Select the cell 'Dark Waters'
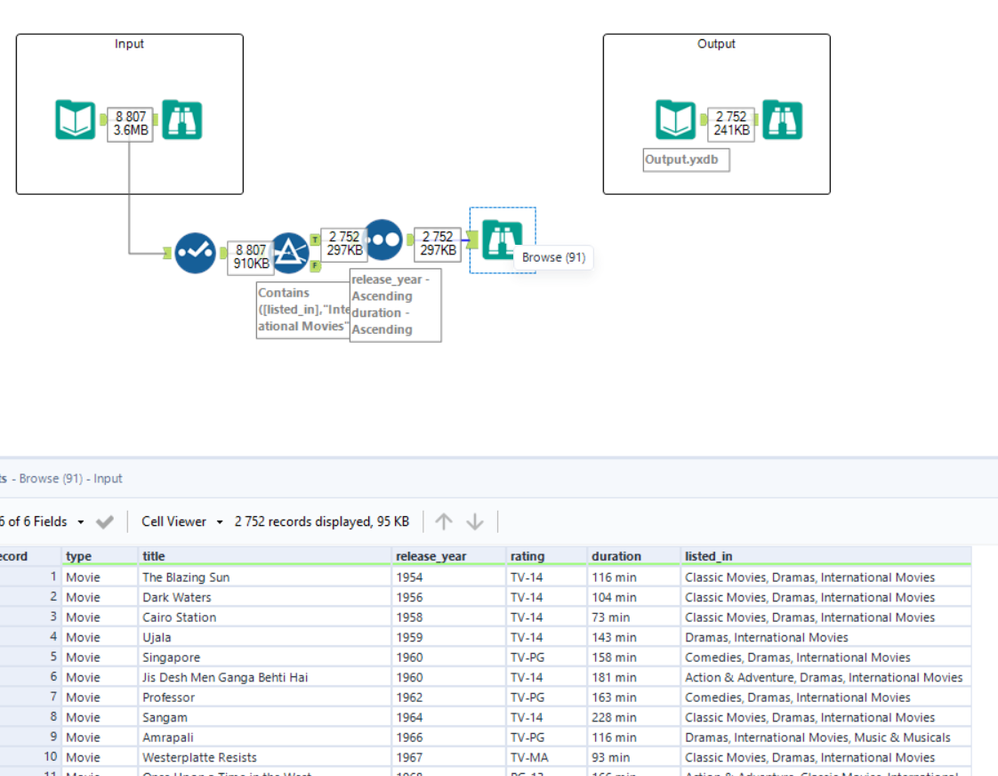998x776 pixels. [x=264, y=597]
